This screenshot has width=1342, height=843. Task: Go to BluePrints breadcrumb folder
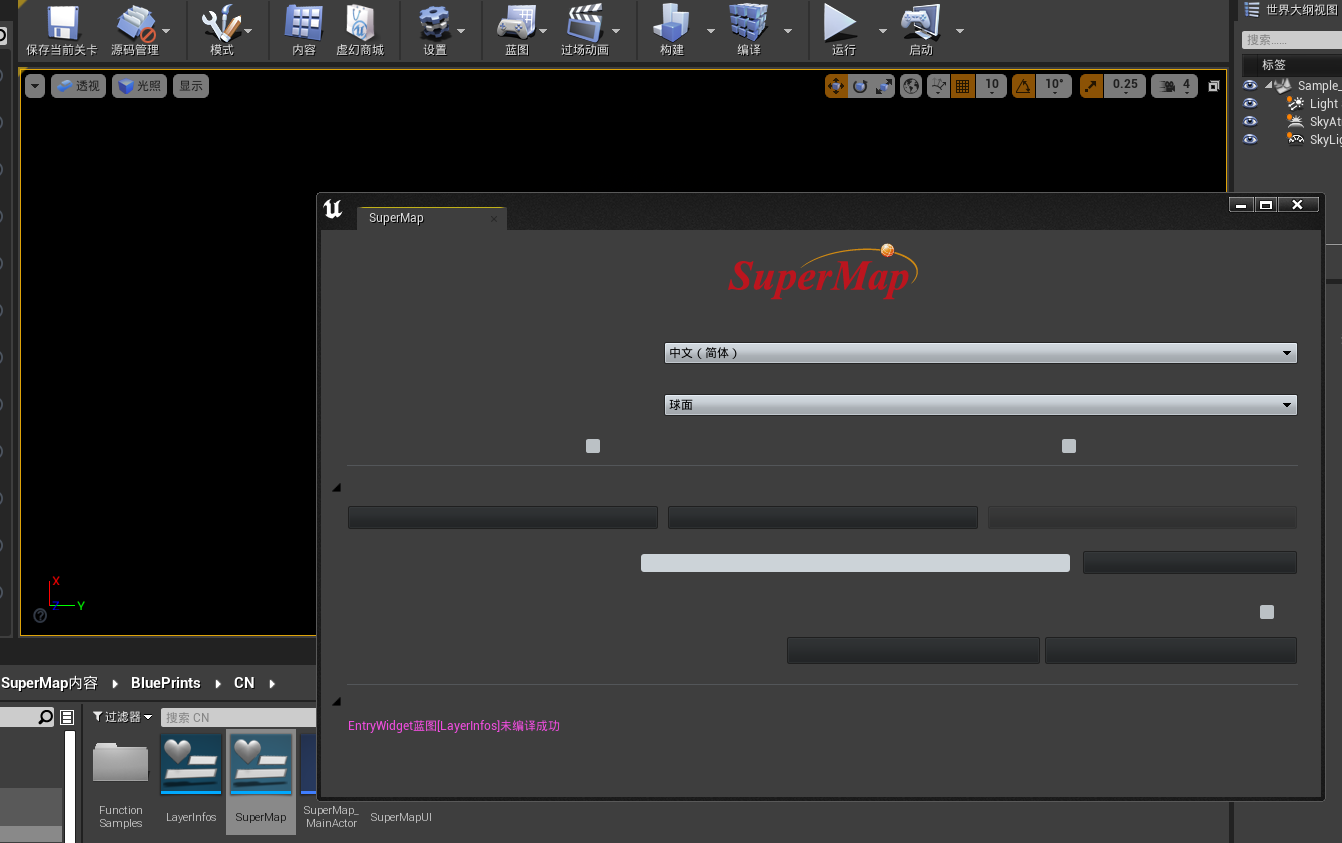coord(166,683)
